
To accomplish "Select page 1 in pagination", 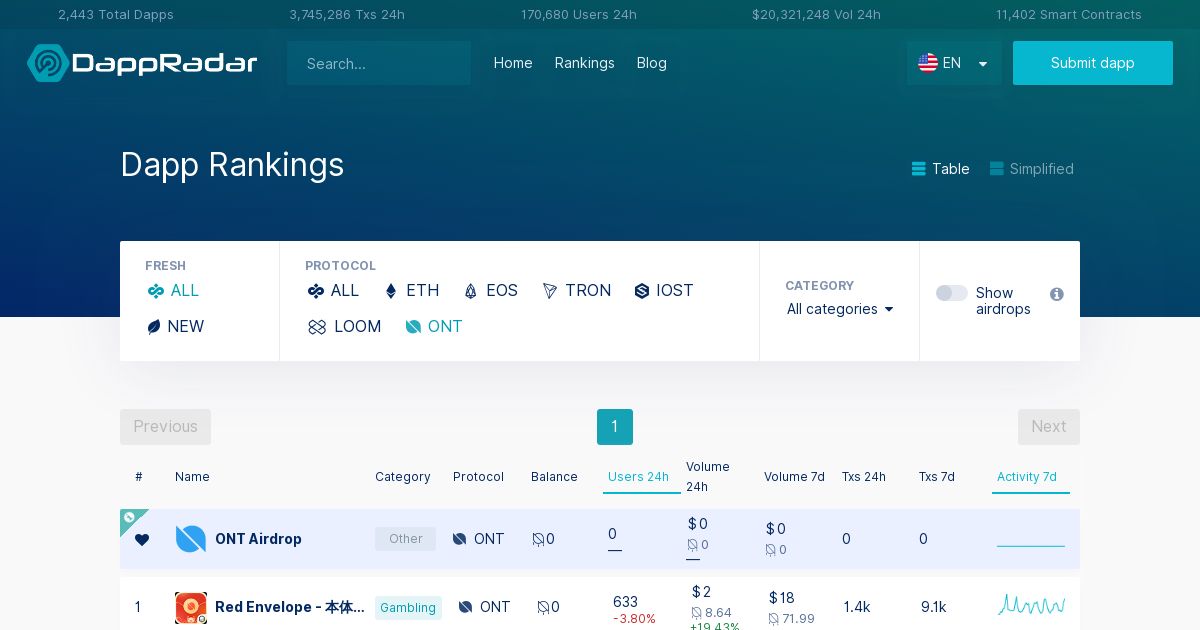I will (x=615, y=427).
